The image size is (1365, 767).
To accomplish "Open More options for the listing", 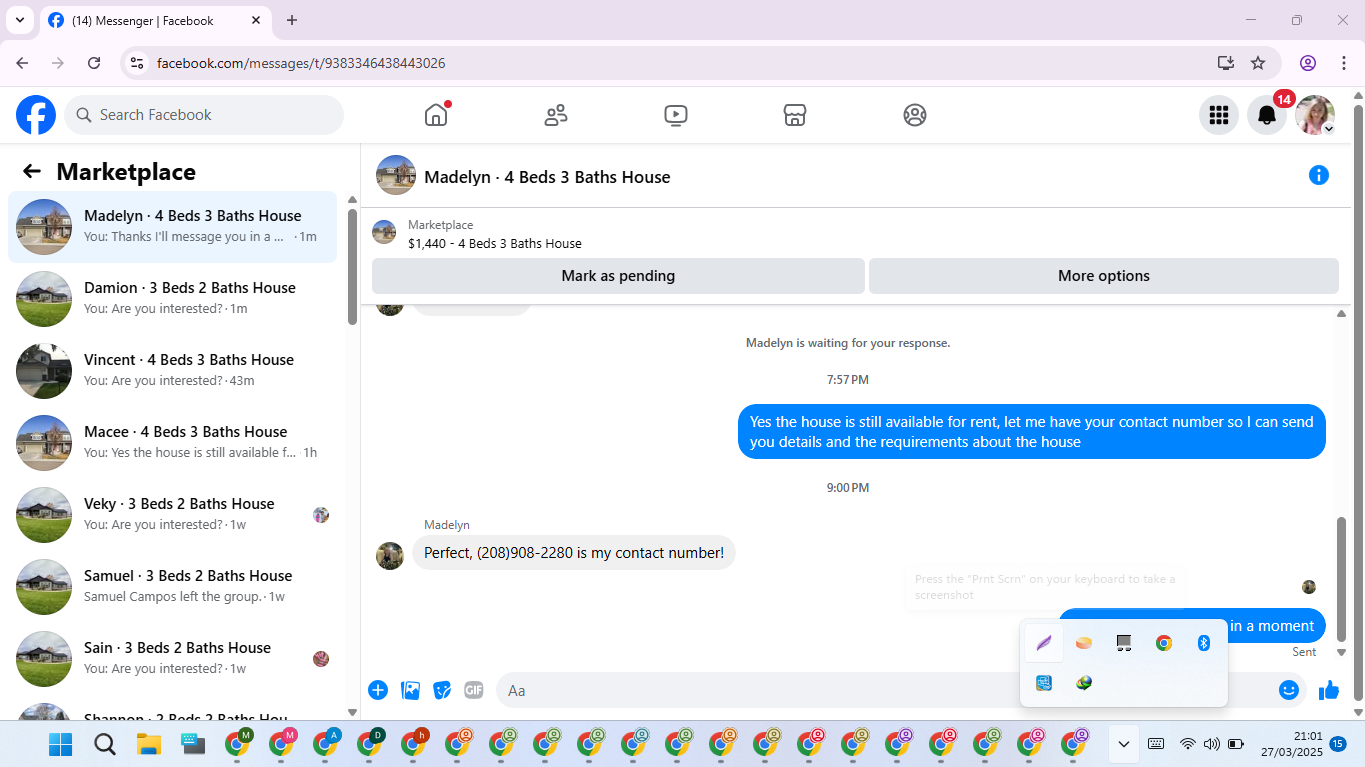I will point(1104,276).
